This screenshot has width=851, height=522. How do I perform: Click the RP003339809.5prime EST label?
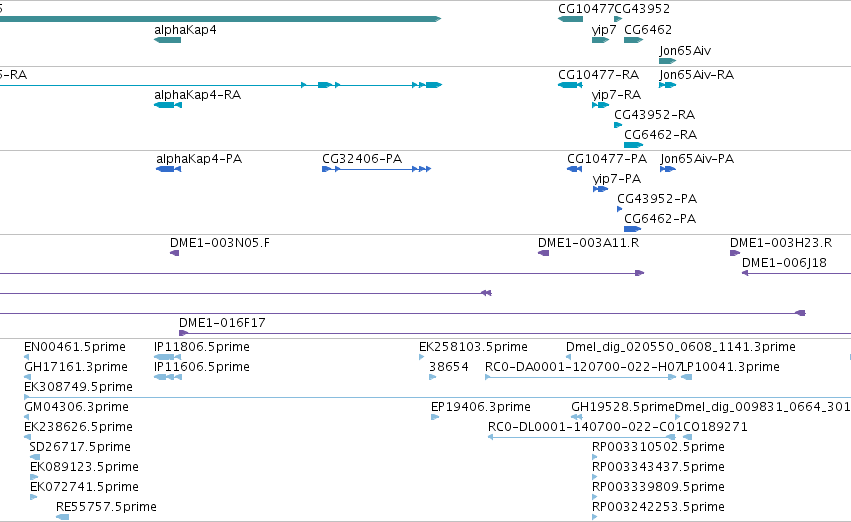pos(658,487)
